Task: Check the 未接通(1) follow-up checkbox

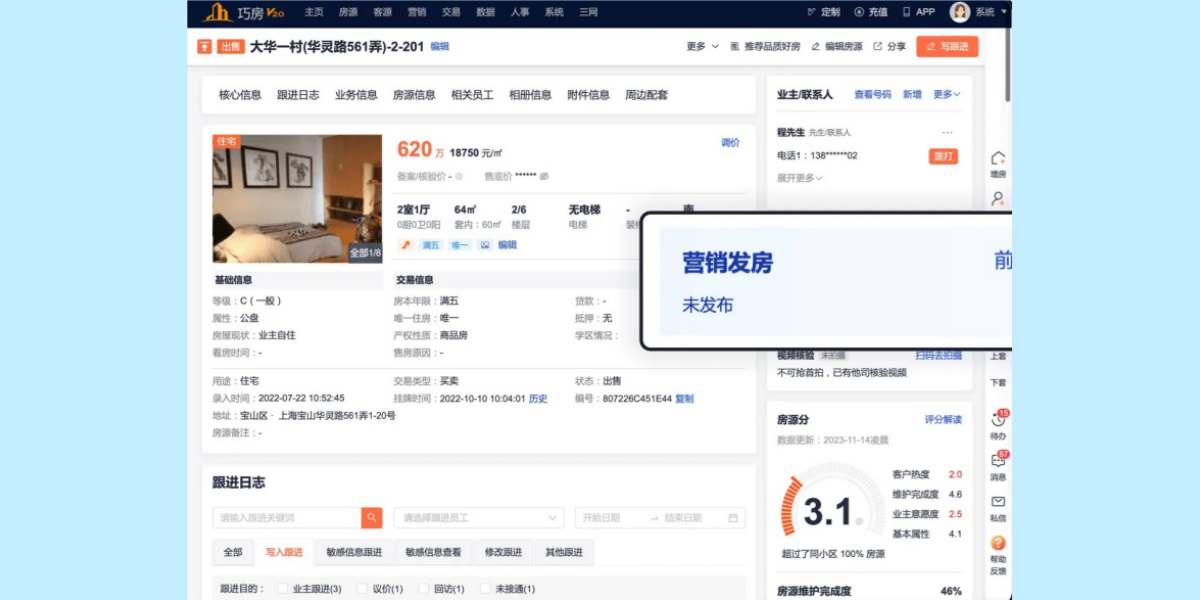Action: pos(486,588)
